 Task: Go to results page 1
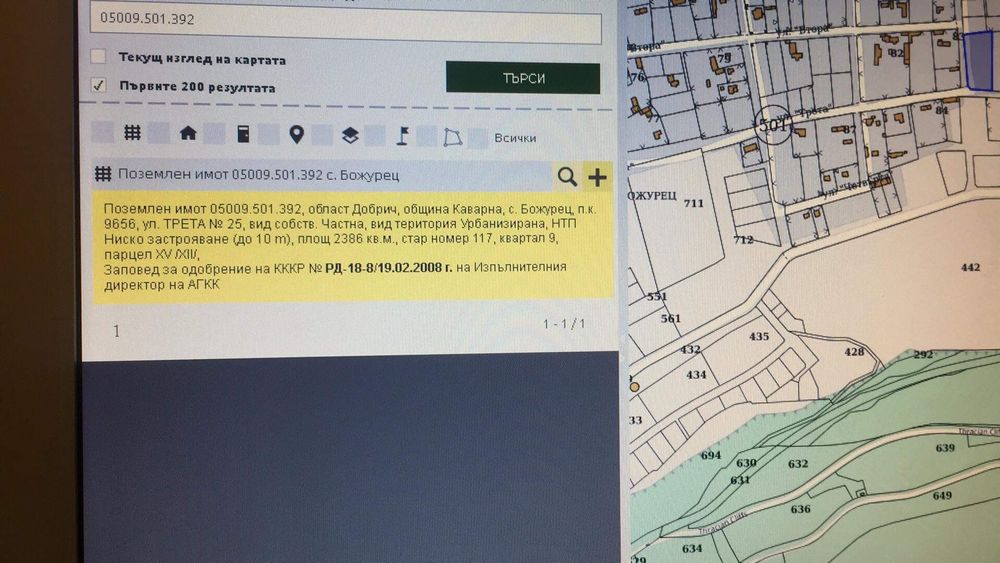pos(116,331)
